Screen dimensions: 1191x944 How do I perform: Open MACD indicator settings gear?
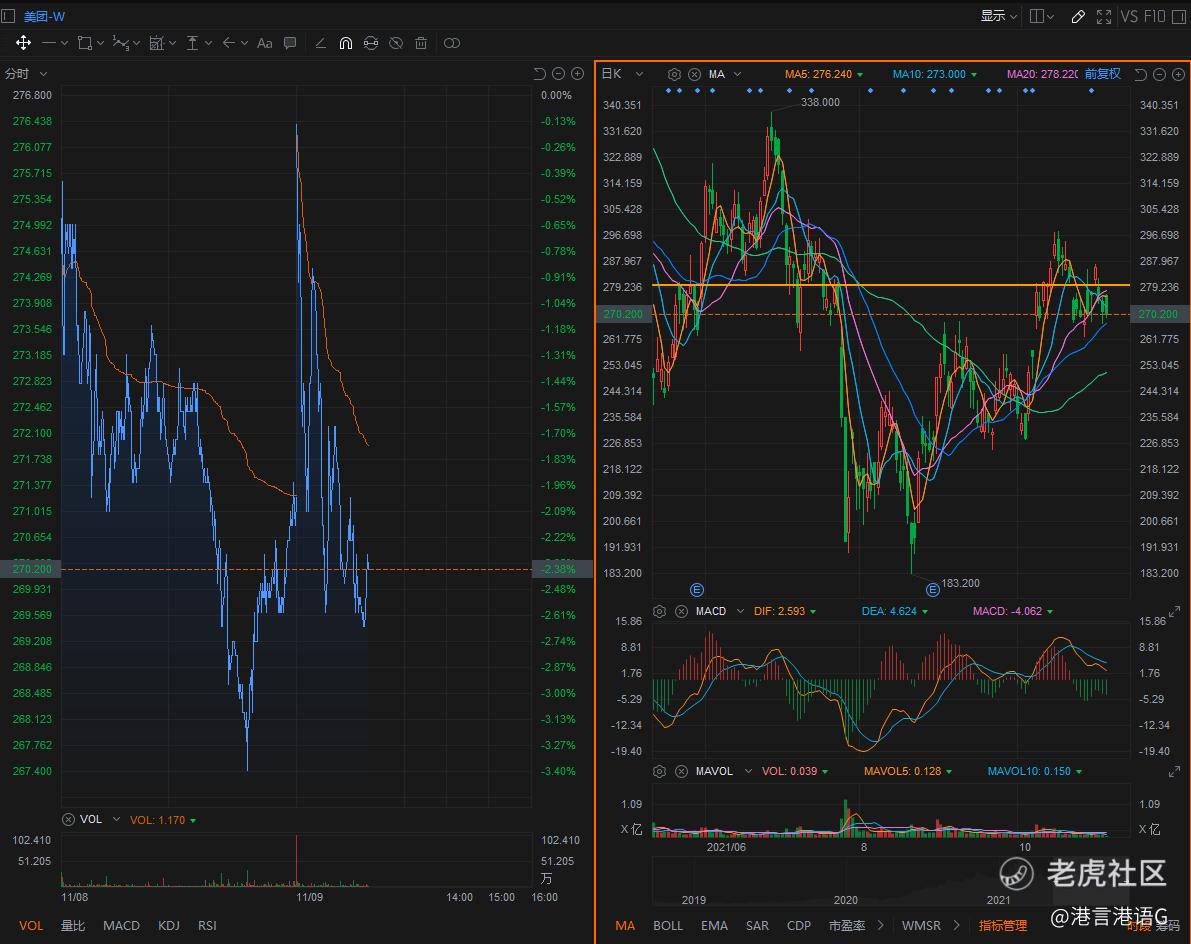(x=660, y=611)
